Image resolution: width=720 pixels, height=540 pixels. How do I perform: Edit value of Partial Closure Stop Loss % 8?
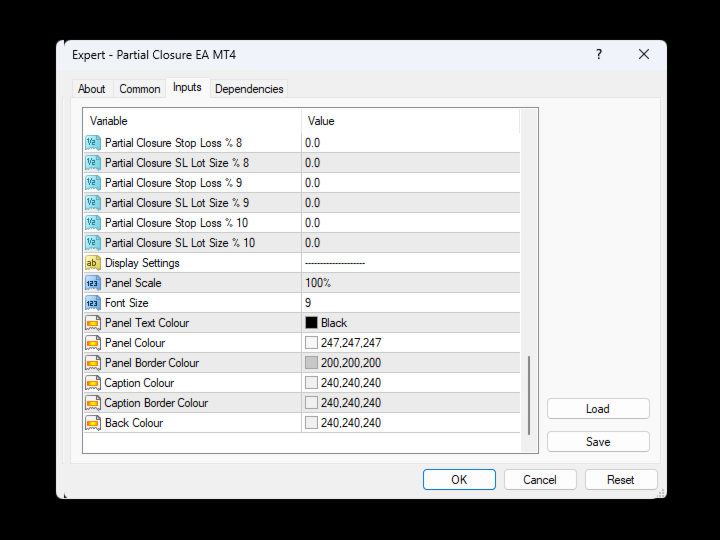tap(411, 143)
